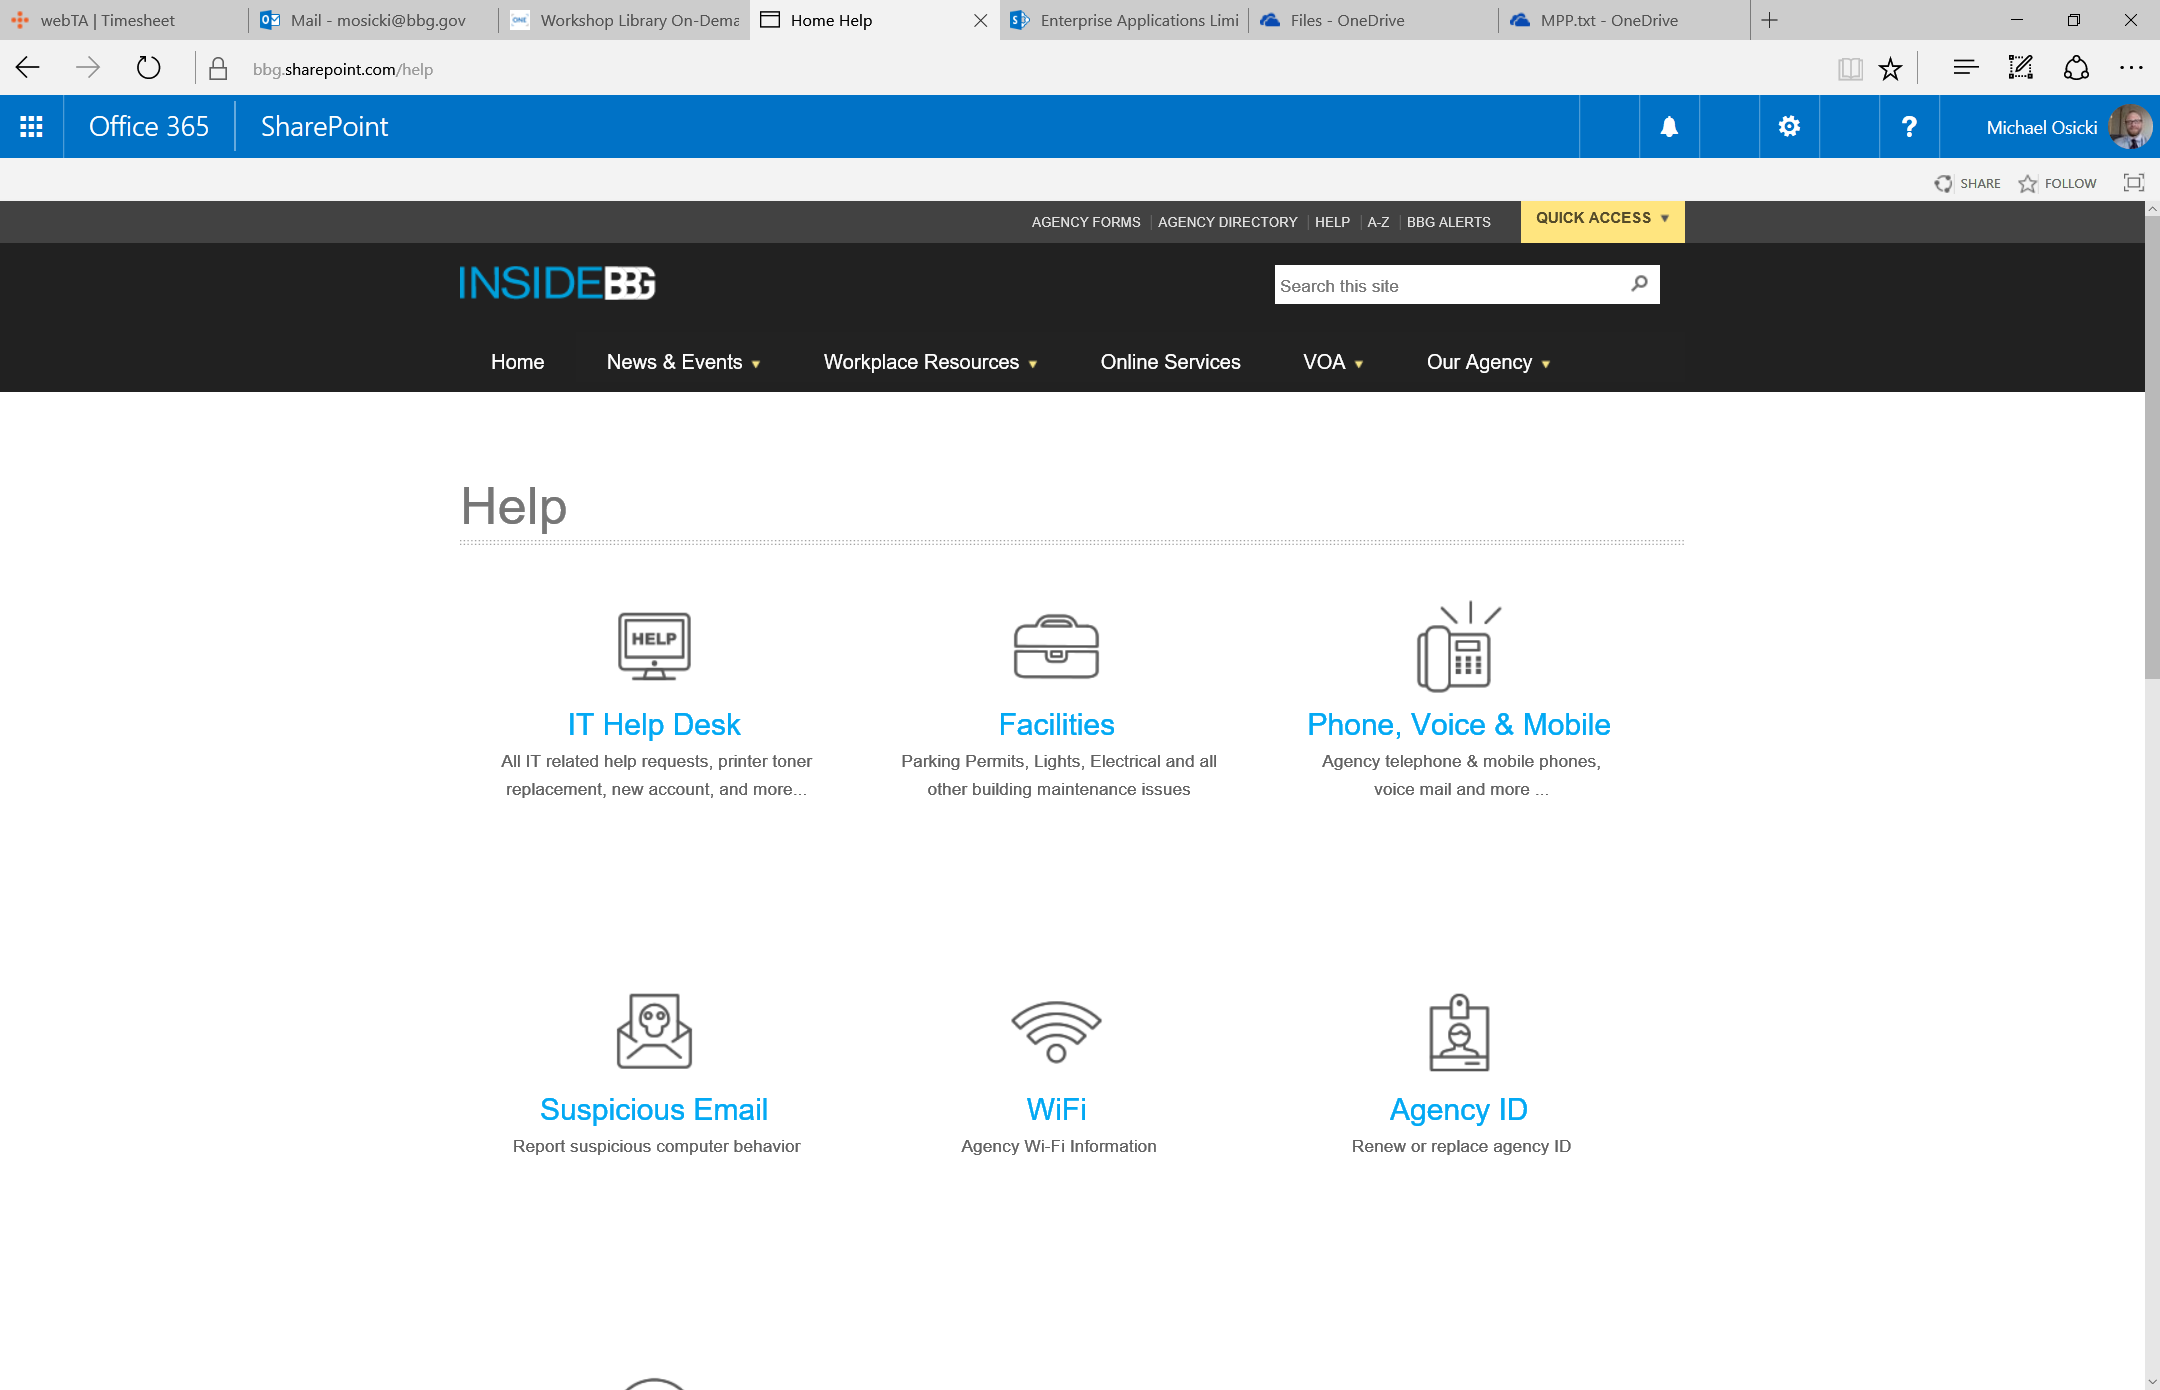
Task: Open Agency Forms top link
Action: (1086, 222)
